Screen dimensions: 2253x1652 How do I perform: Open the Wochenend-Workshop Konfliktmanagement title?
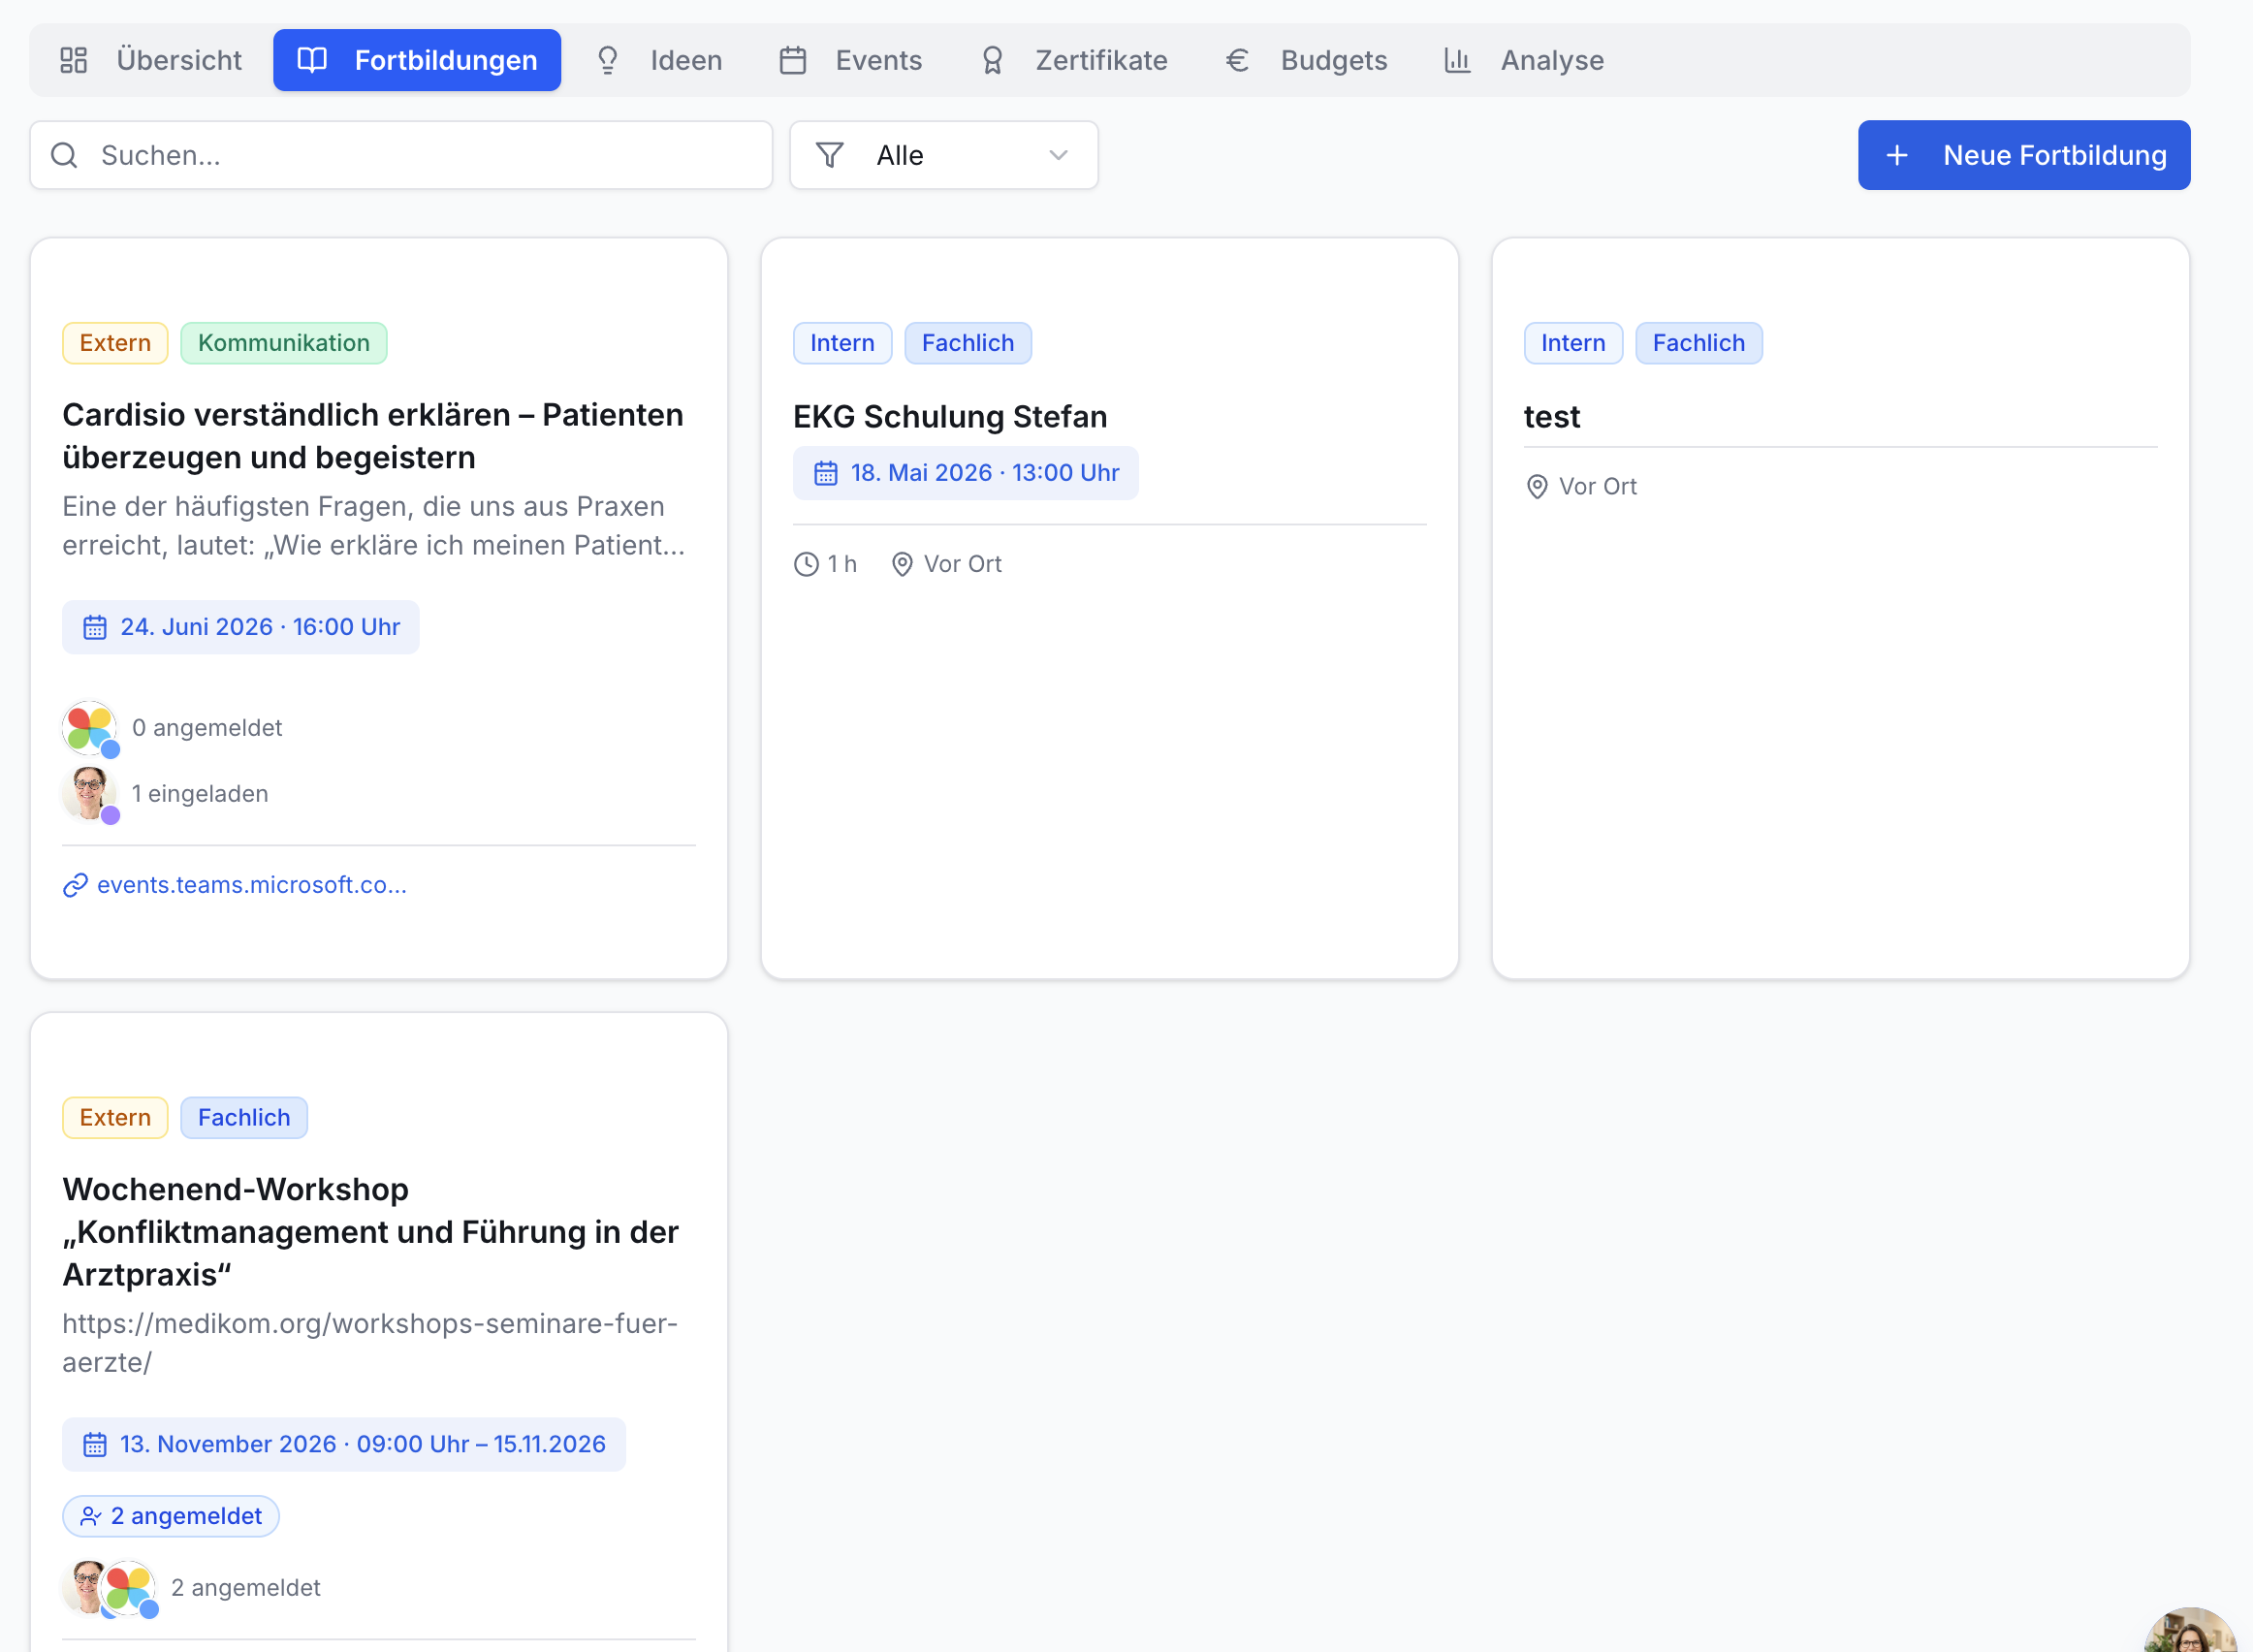371,1231
